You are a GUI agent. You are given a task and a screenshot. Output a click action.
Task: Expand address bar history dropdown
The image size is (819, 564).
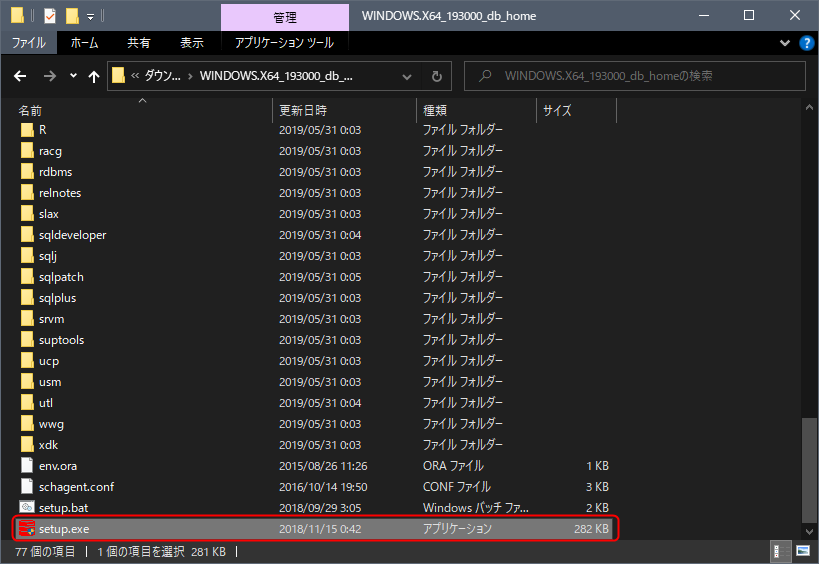click(406, 77)
